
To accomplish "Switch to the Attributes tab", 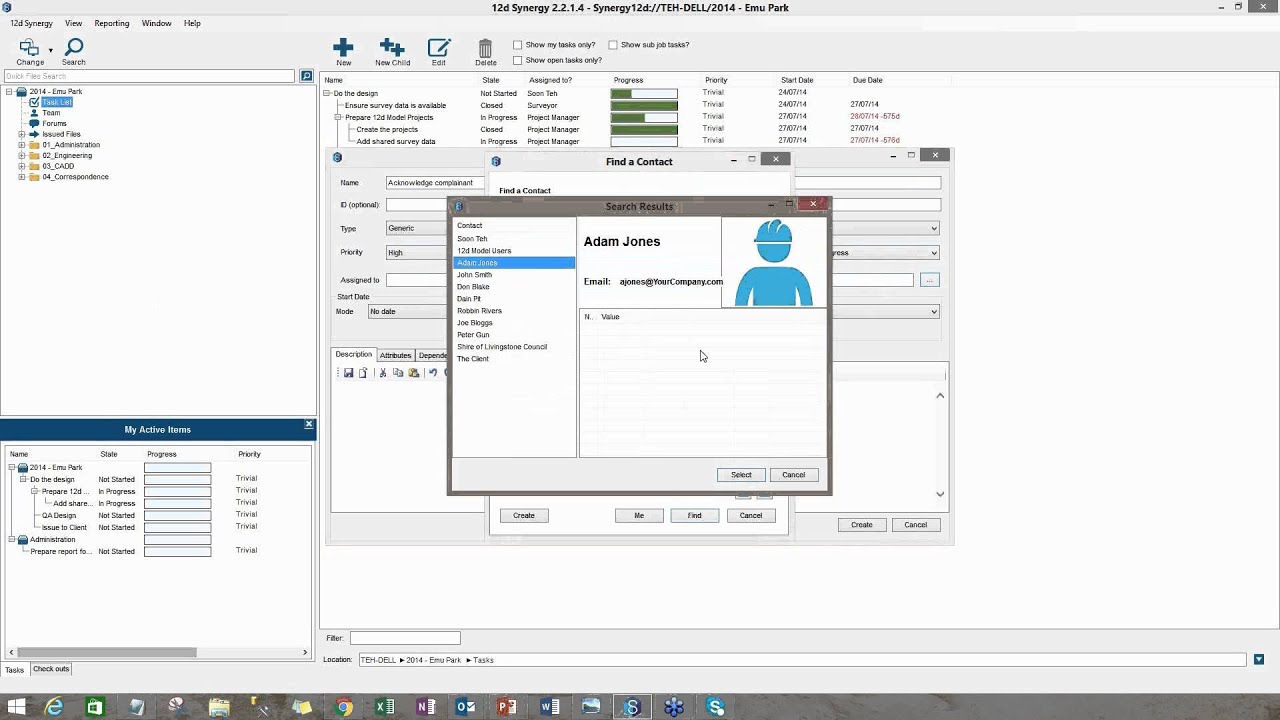I will [x=395, y=355].
